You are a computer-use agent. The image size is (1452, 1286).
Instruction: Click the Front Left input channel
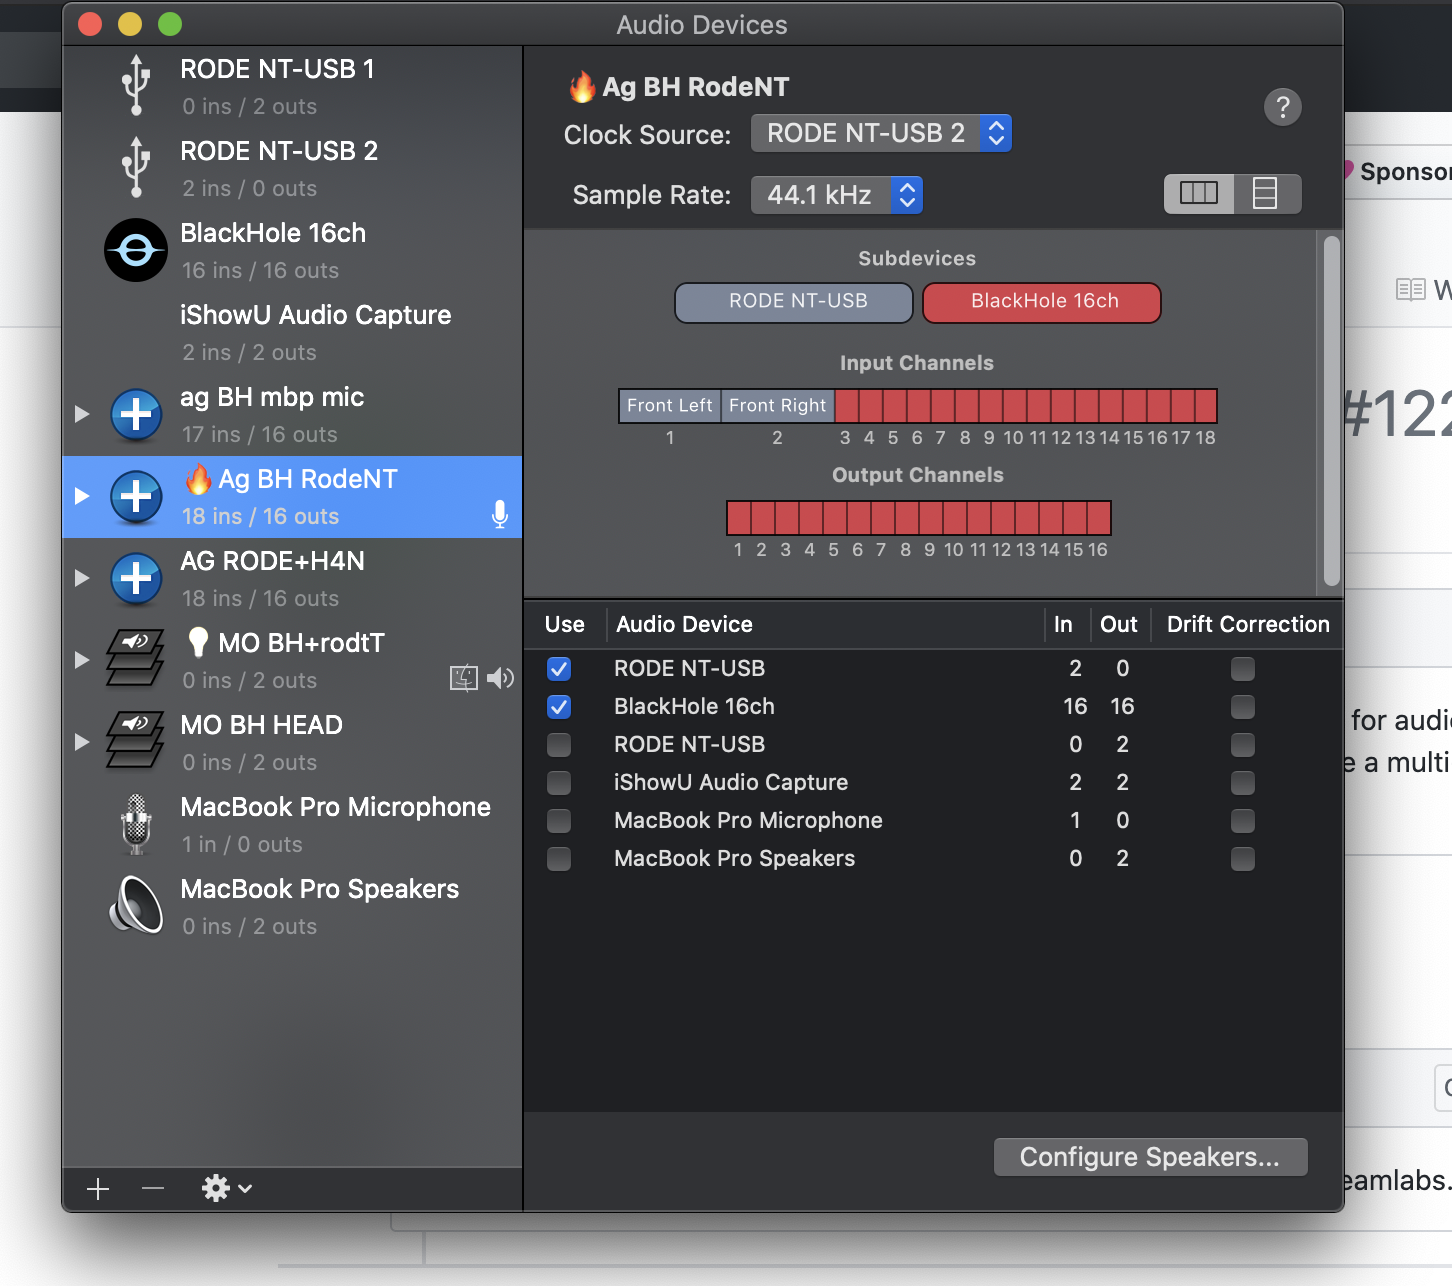pyautogui.click(x=670, y=405)
